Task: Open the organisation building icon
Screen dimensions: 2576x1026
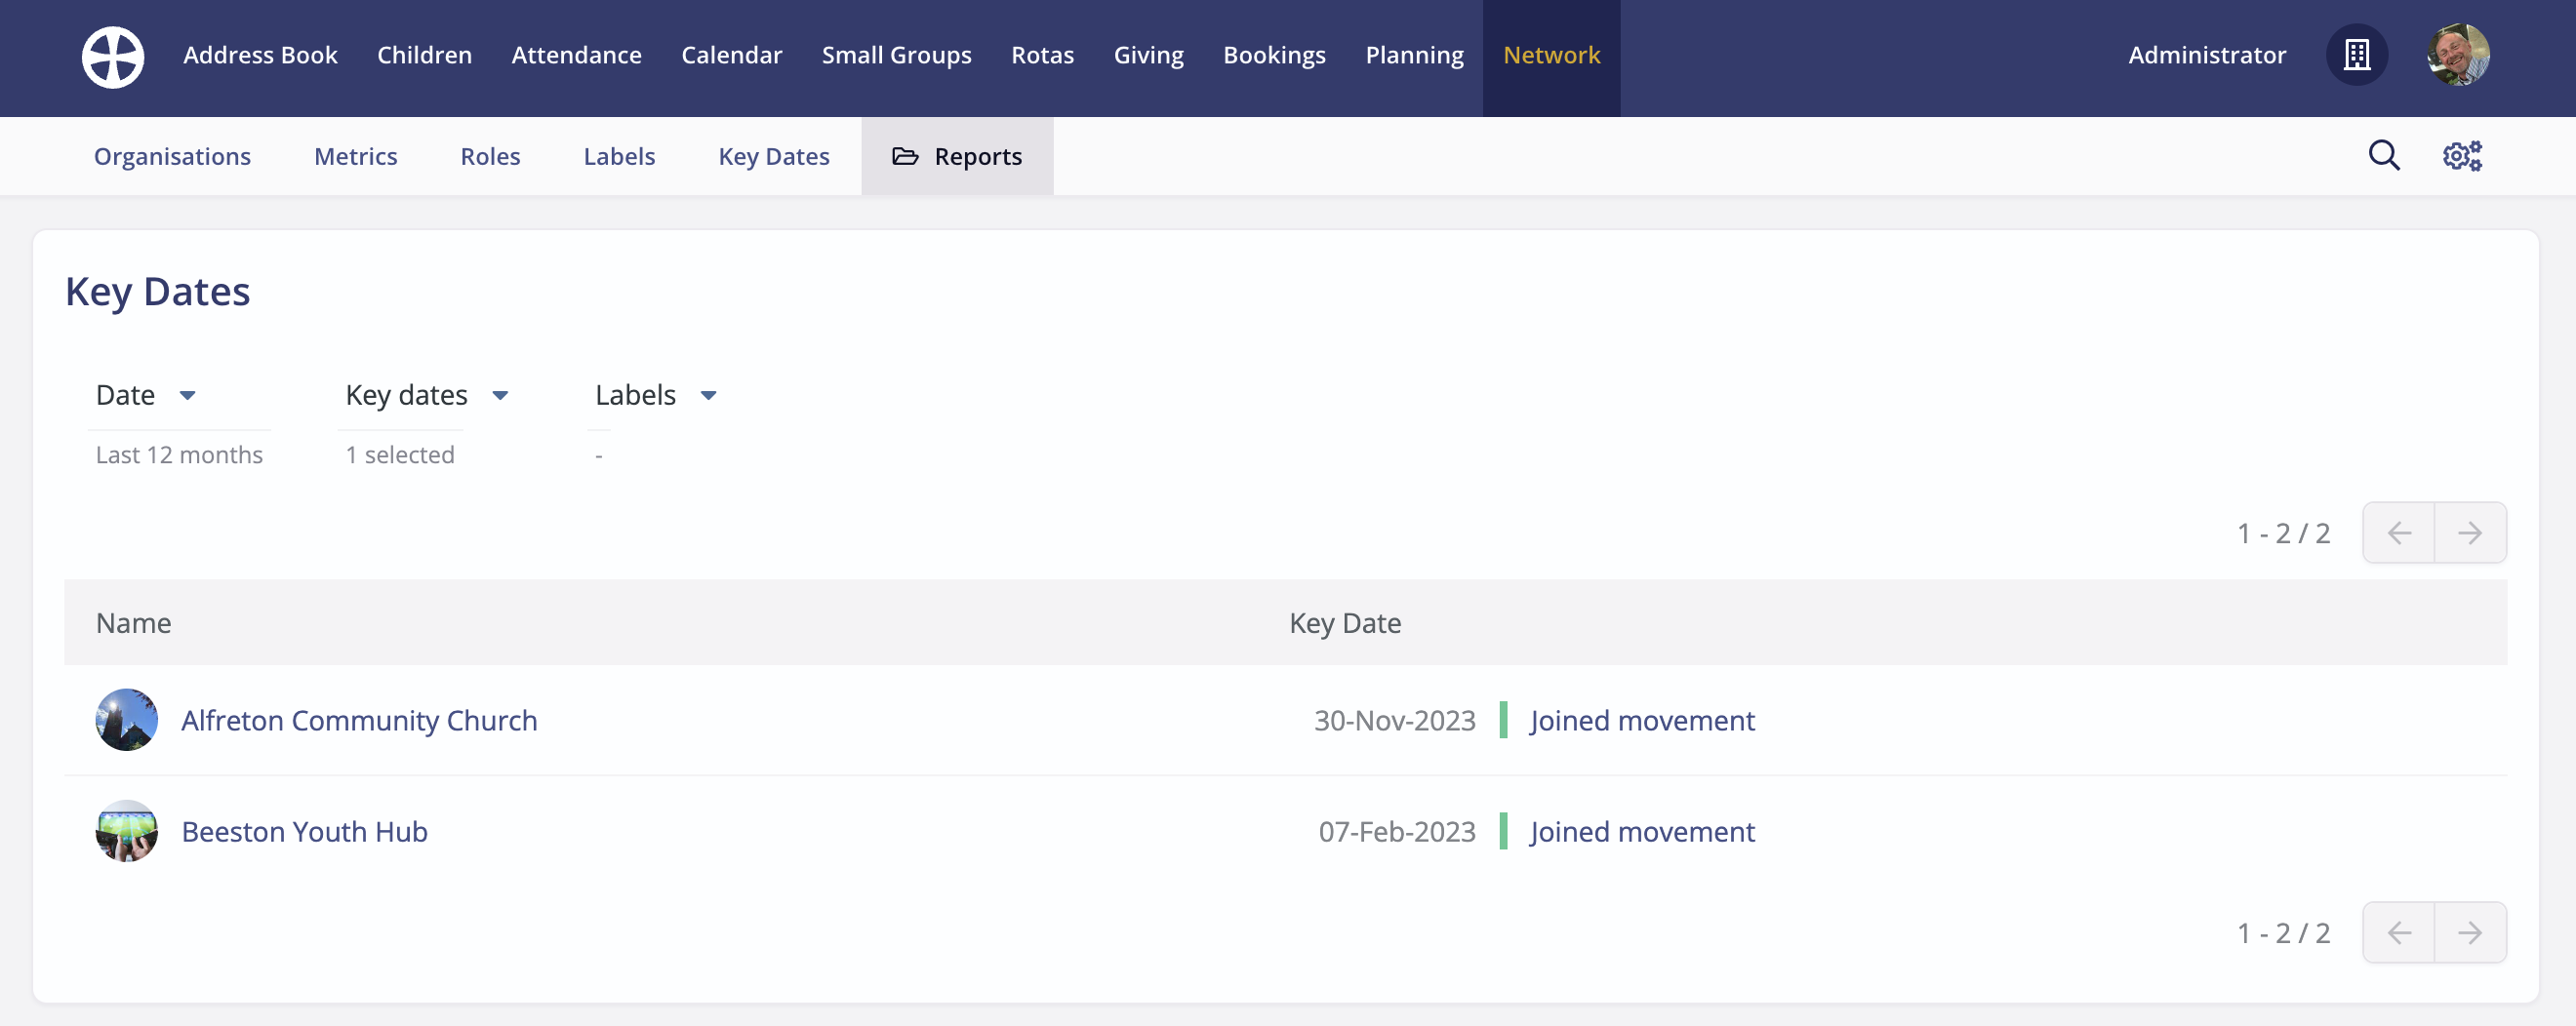Action: point(2356,55)
